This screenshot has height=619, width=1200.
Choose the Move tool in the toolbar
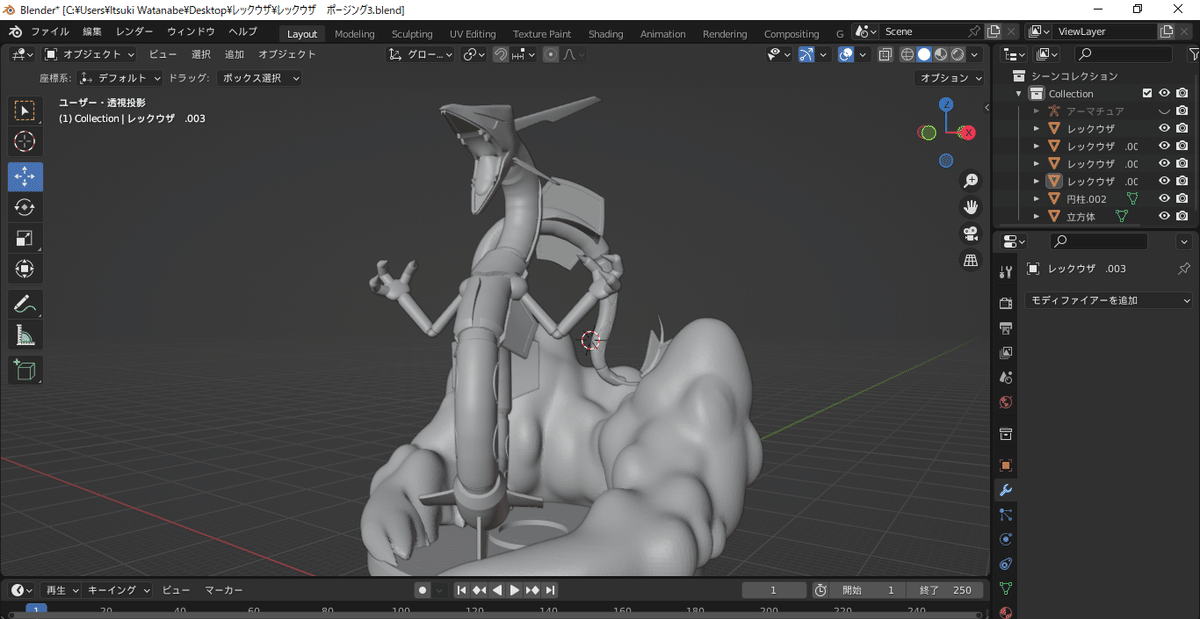[x=25, y=176]
